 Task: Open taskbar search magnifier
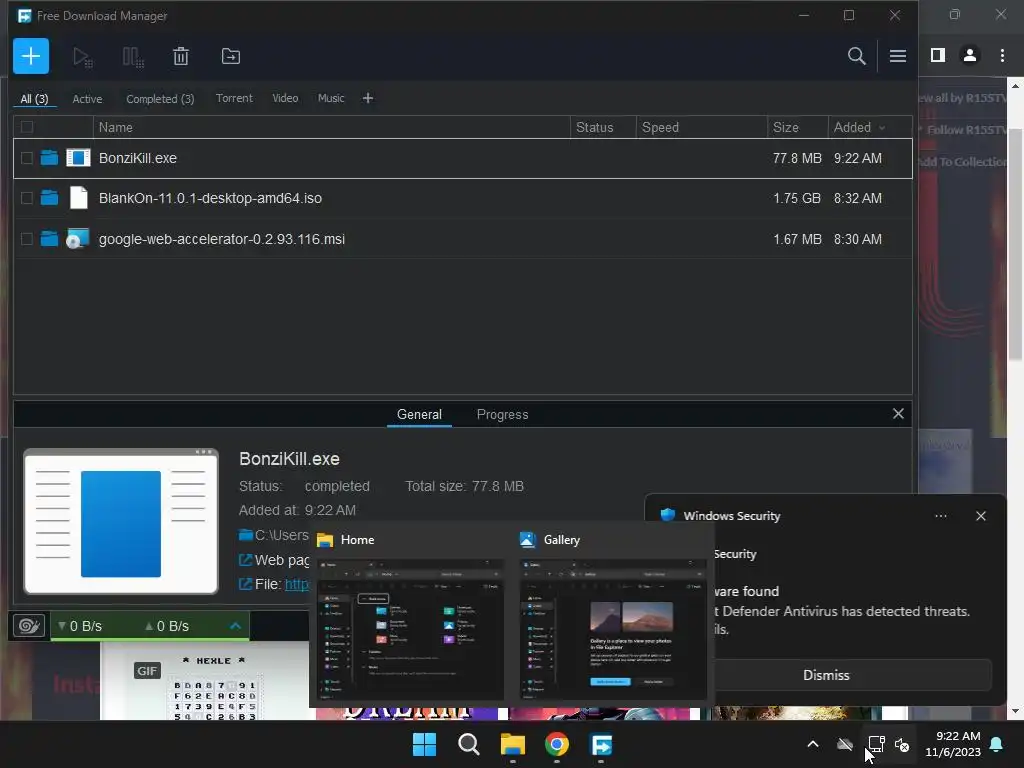(x=468, y=744)
